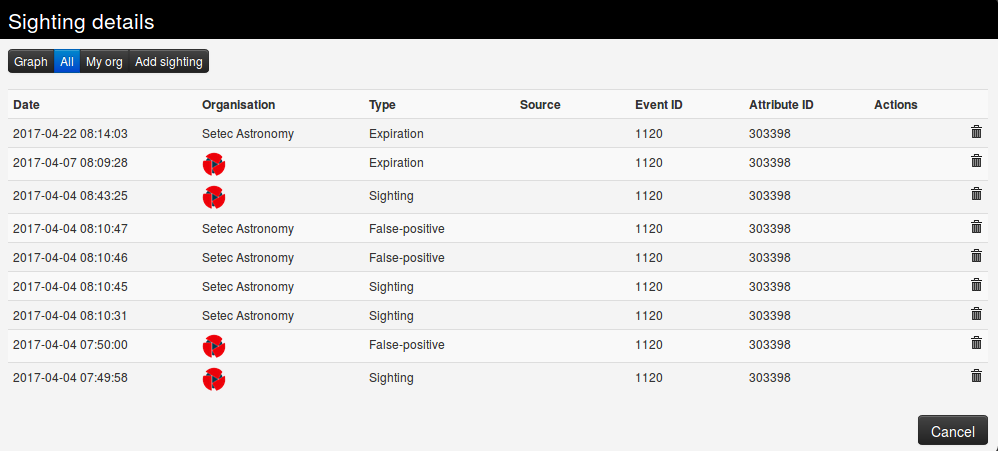Remove the 08:10:47 False-positive sighting

(x=976, y=227)
